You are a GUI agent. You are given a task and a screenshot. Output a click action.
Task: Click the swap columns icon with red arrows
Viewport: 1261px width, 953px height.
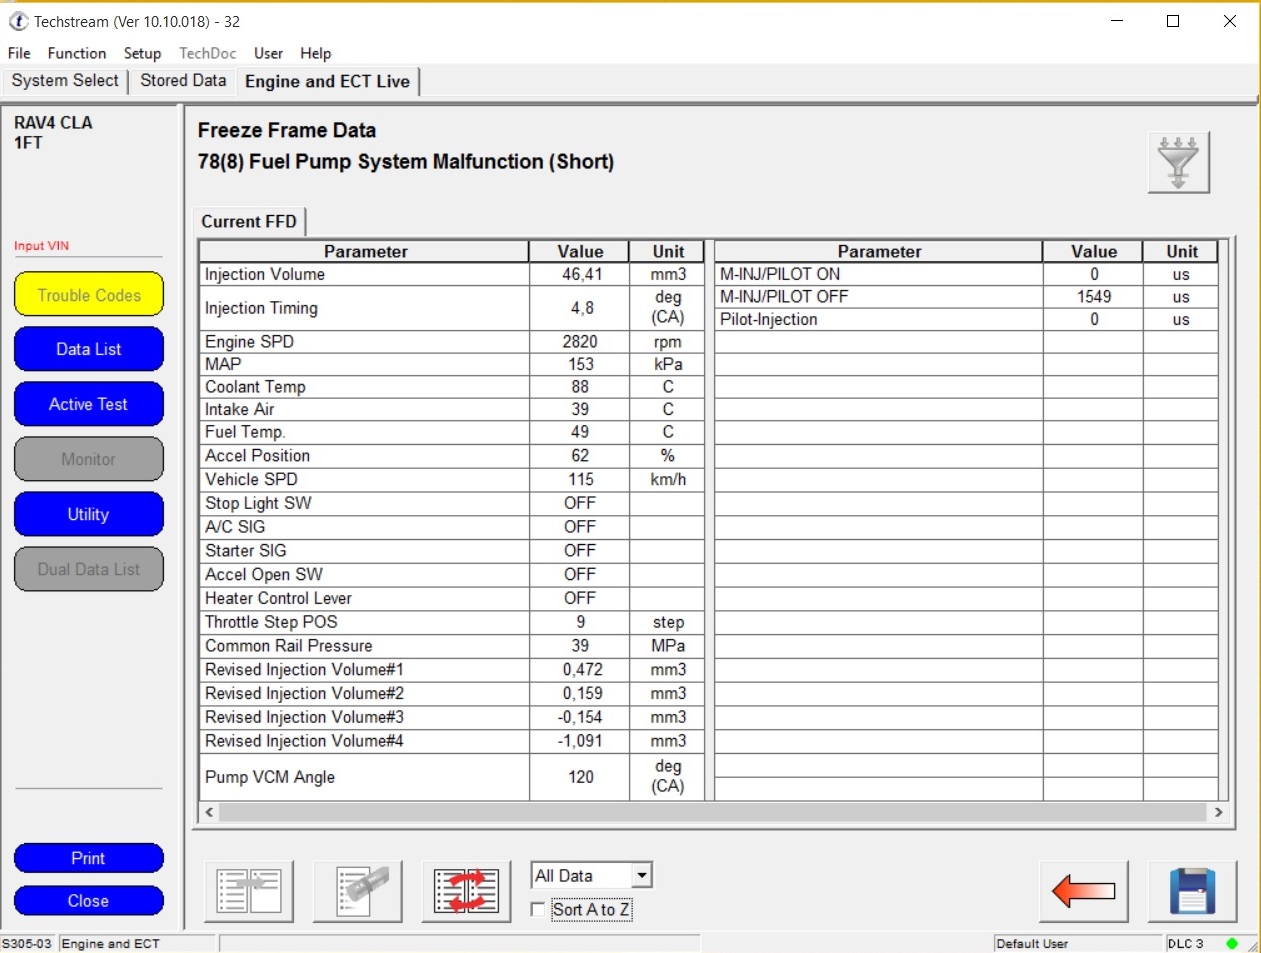[x=466, y=890]
